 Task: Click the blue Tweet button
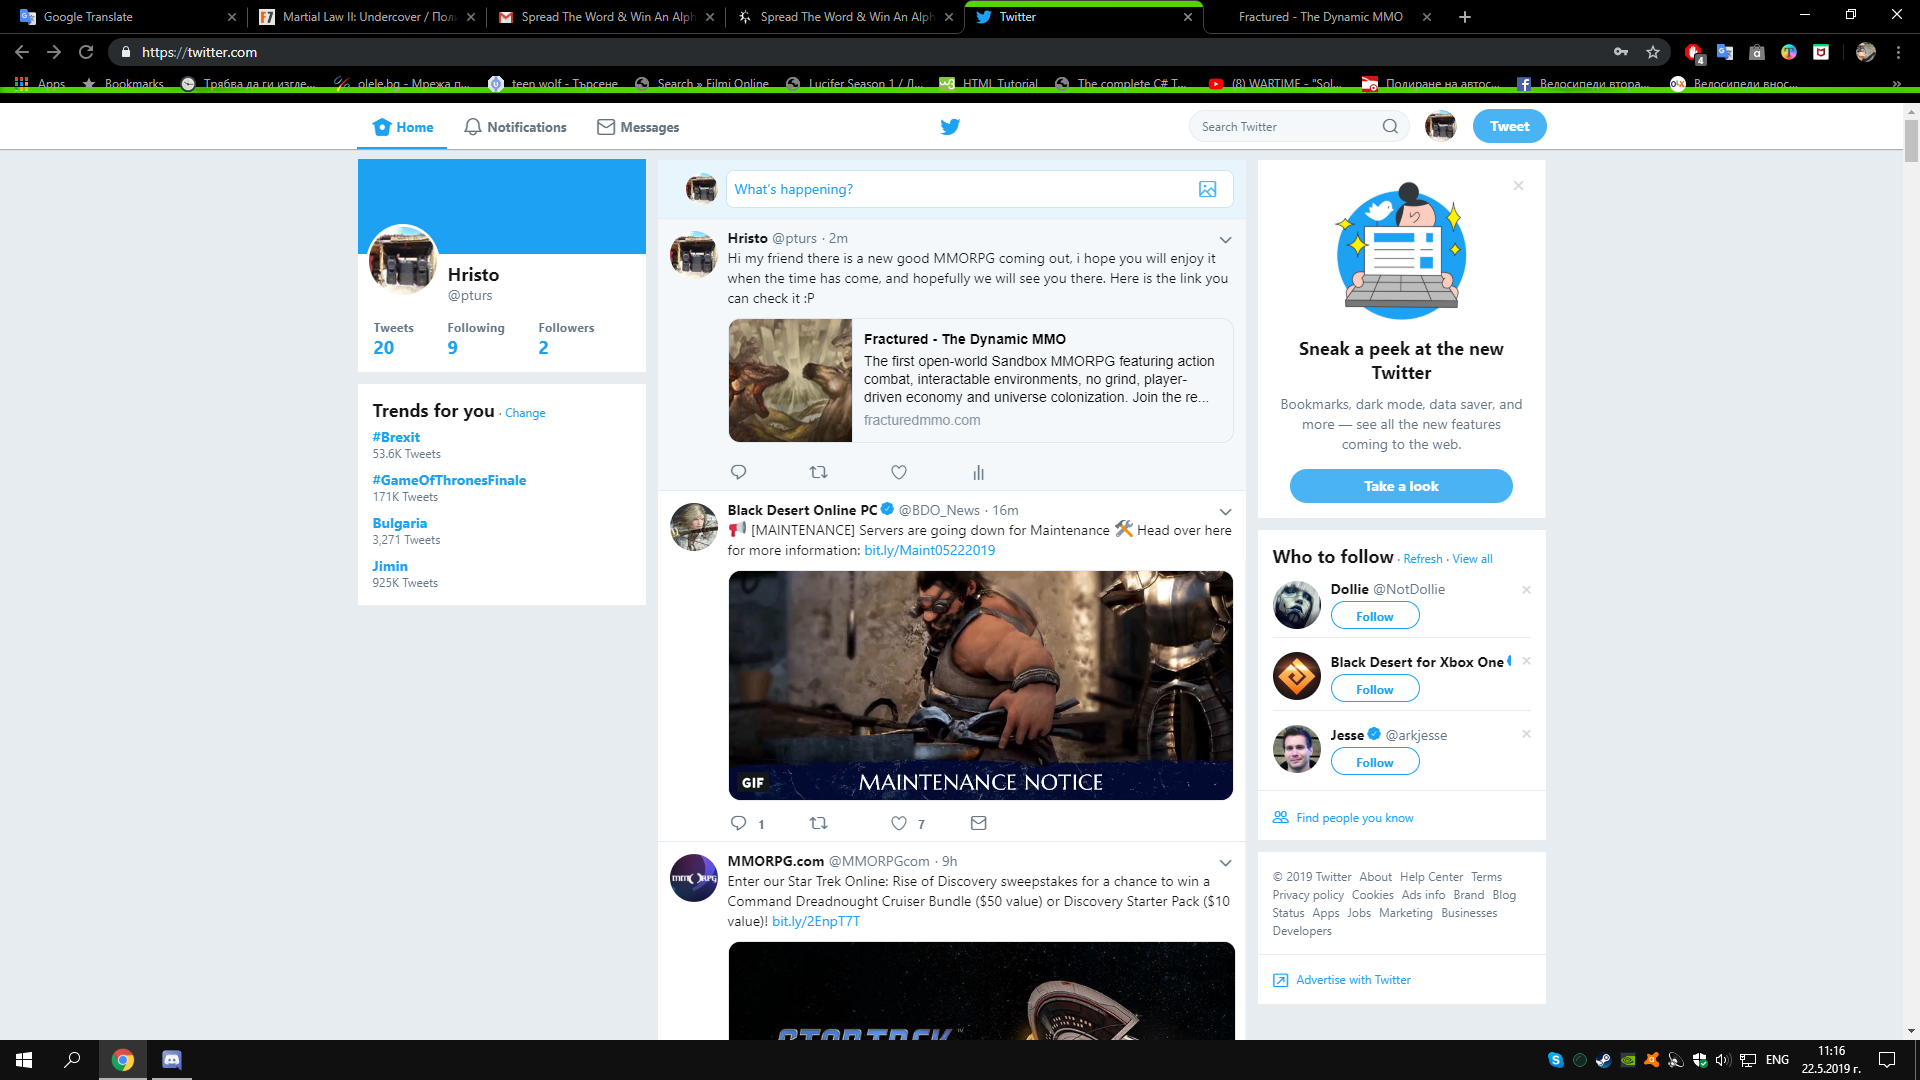tap(1509, 126)
